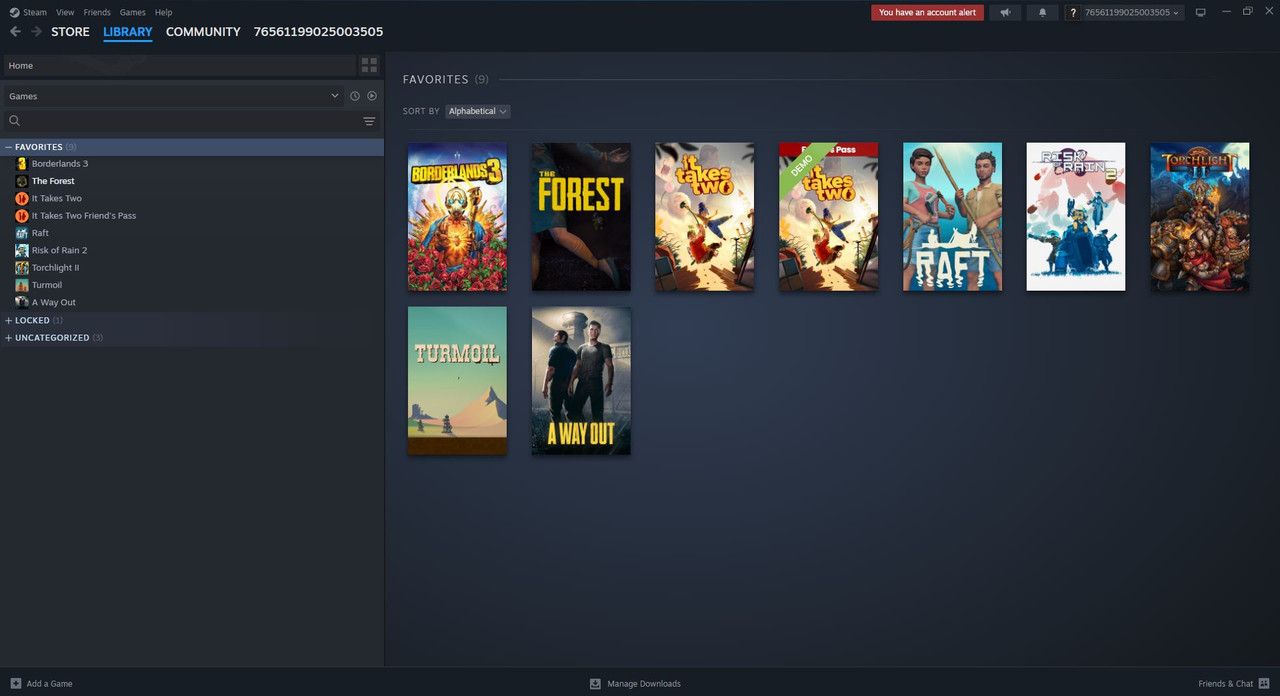The width and height of the screenshot is (1280, 696).
Task: Click the help question mark icon
Action: click(1073, 13)
